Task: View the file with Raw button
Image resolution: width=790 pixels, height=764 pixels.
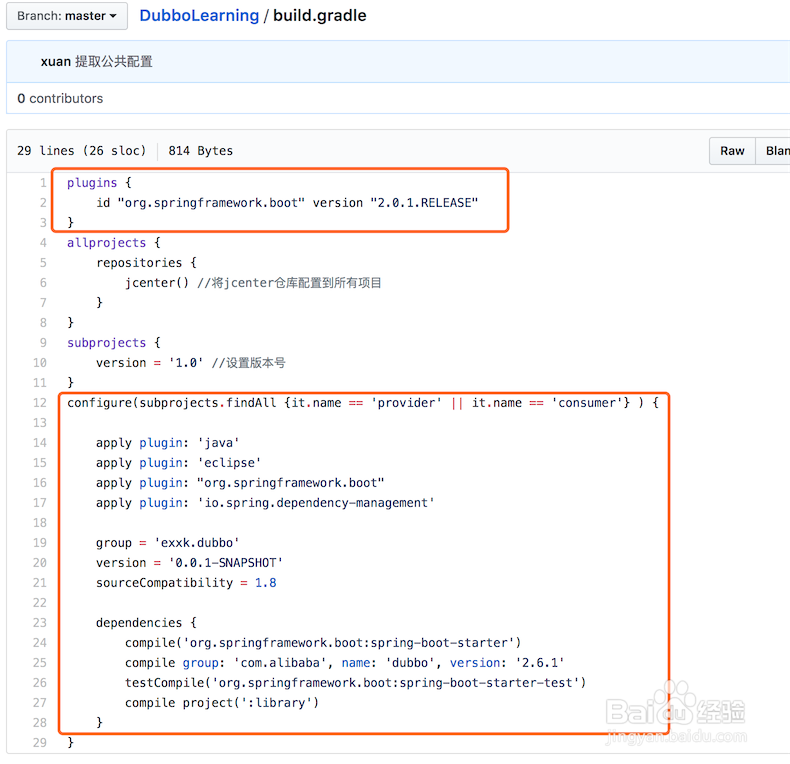Action: pyautogui.click(x=732, y=151)
